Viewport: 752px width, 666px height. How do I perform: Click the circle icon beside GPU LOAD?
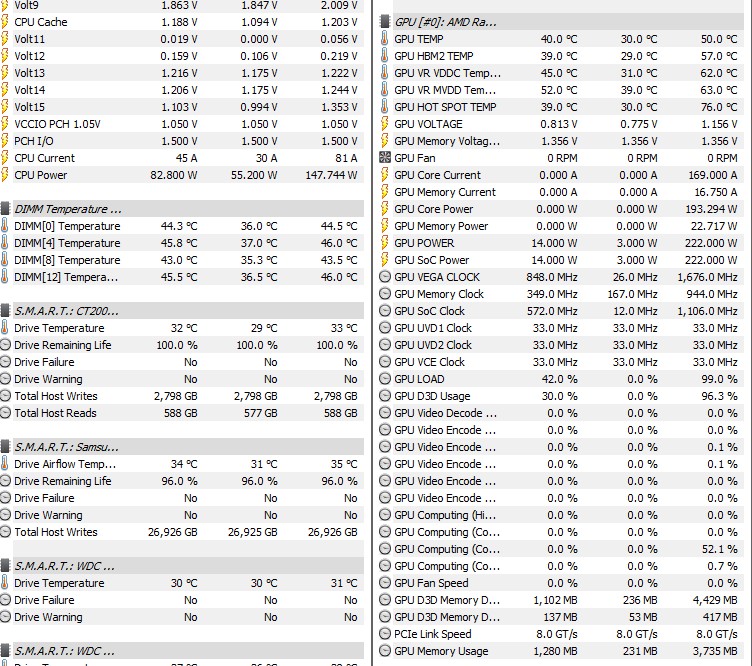(x=385, y=379)
